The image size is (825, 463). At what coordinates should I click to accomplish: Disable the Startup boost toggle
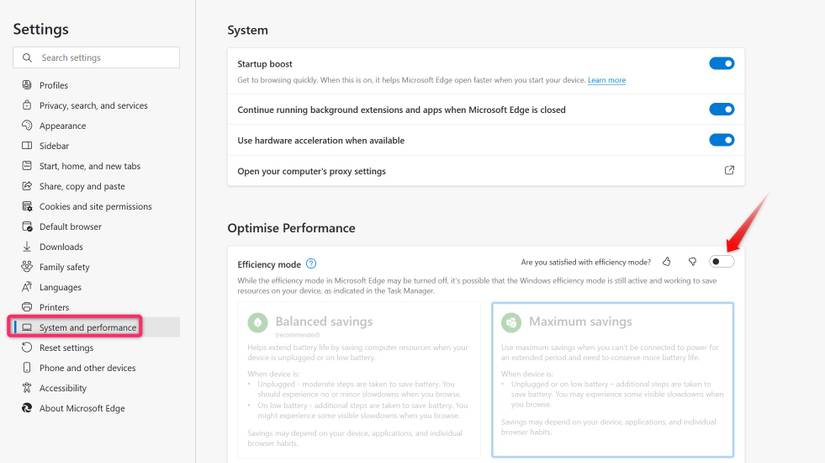(721, 63)
